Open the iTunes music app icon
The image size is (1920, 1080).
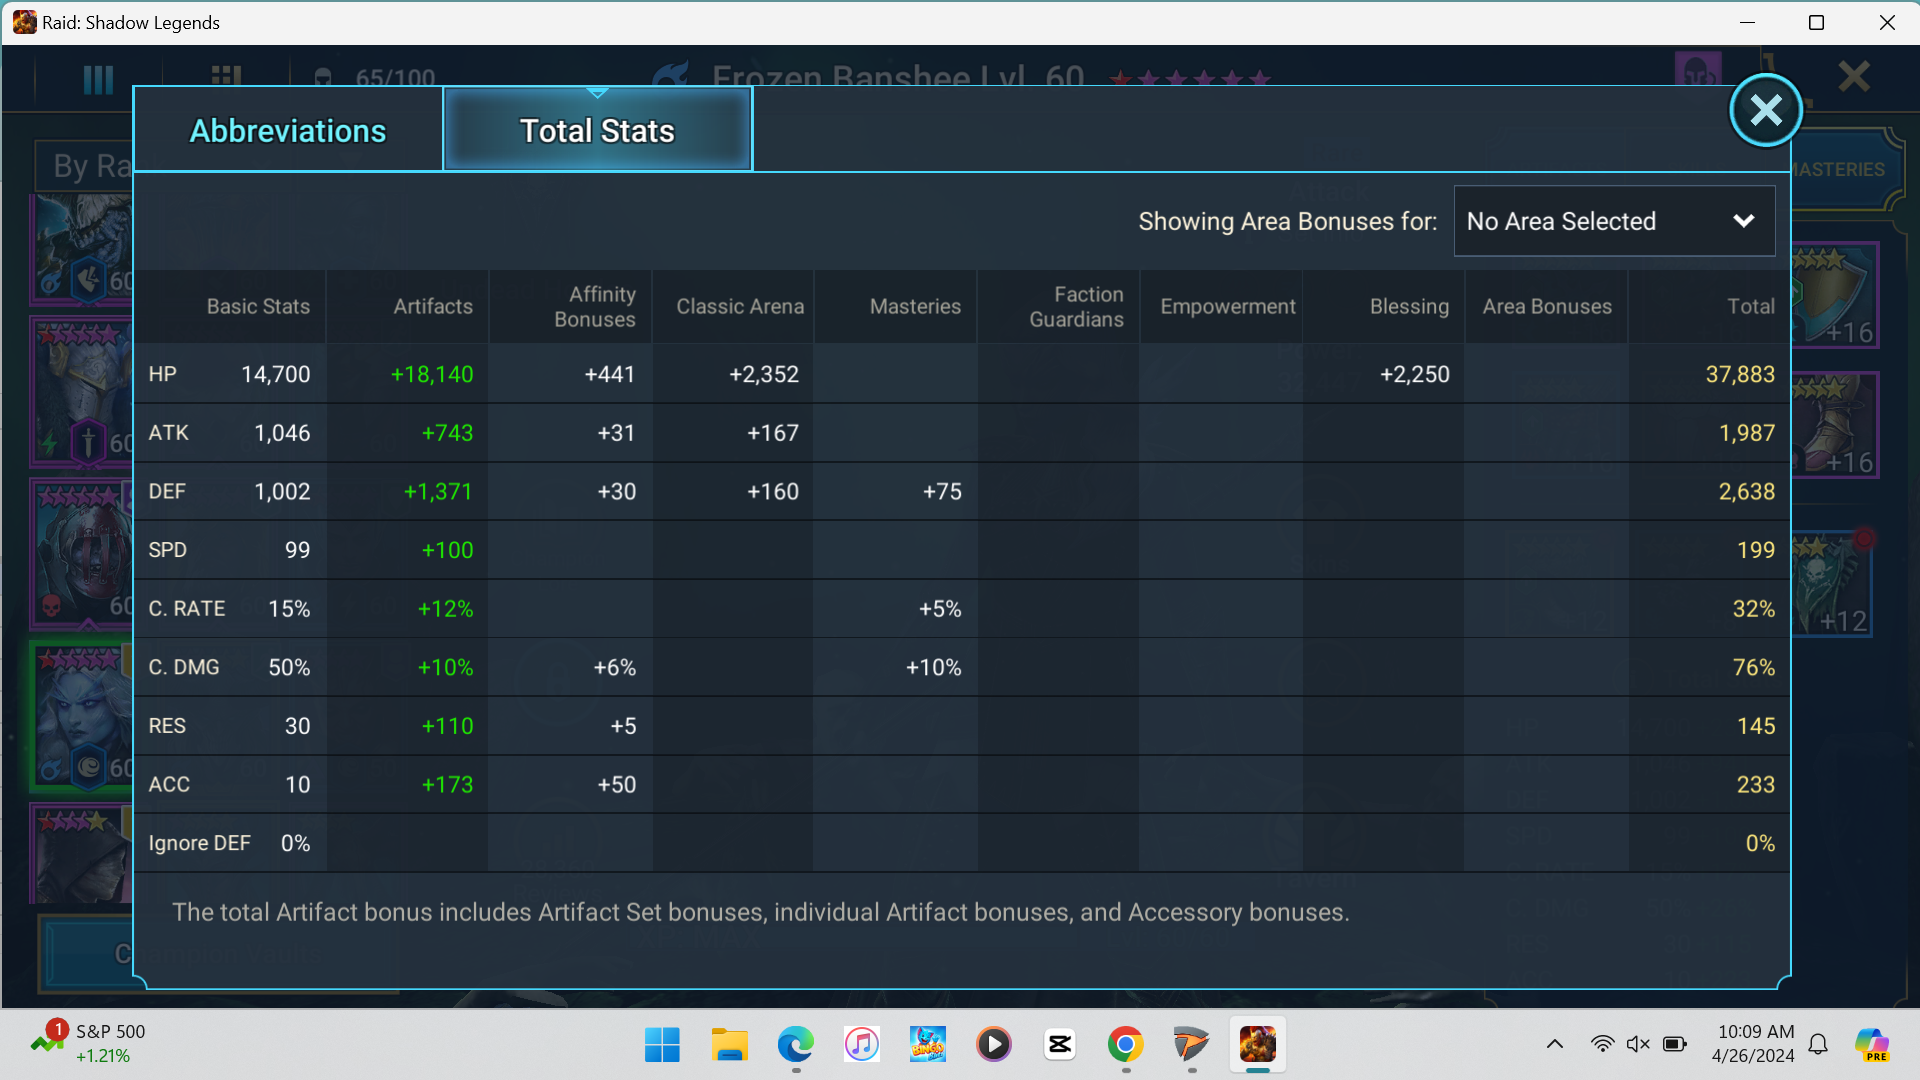click(861, 1045)
